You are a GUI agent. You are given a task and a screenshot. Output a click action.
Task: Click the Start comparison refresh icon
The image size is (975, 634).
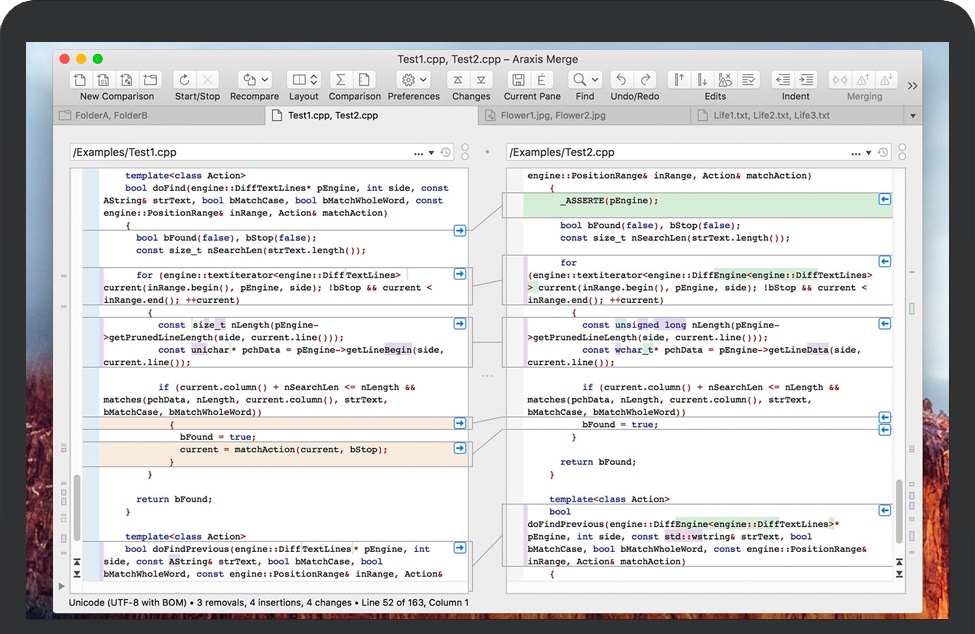point(184,80)
